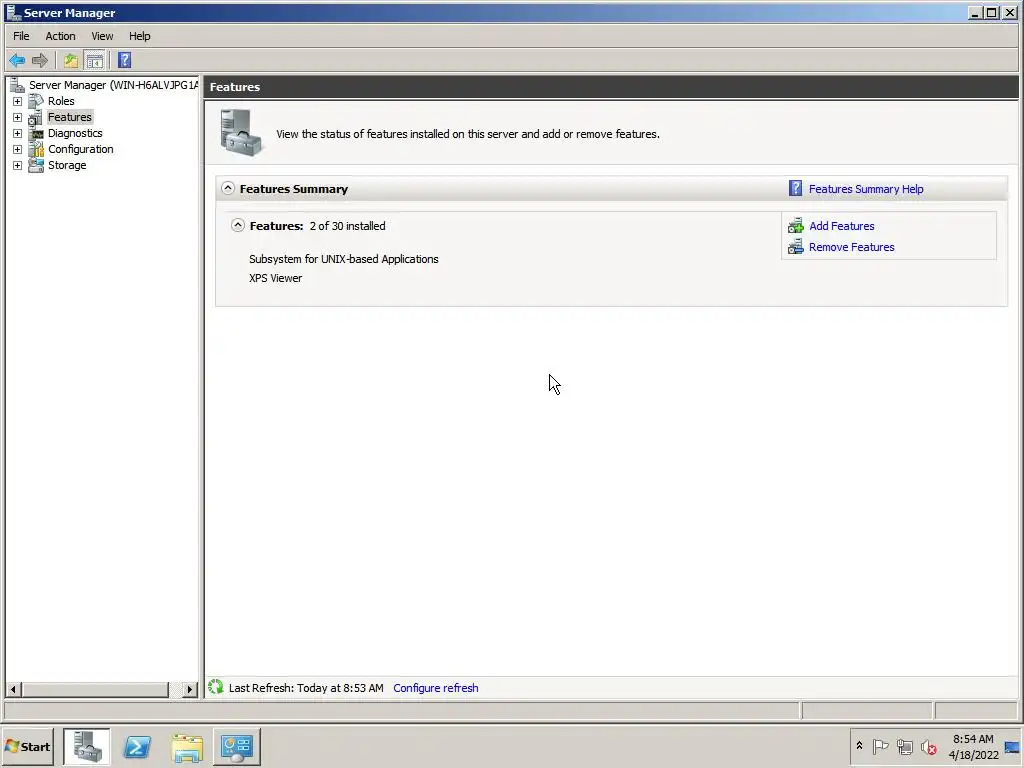Expand the Diagnostics tree node

[x=18, y=133]
